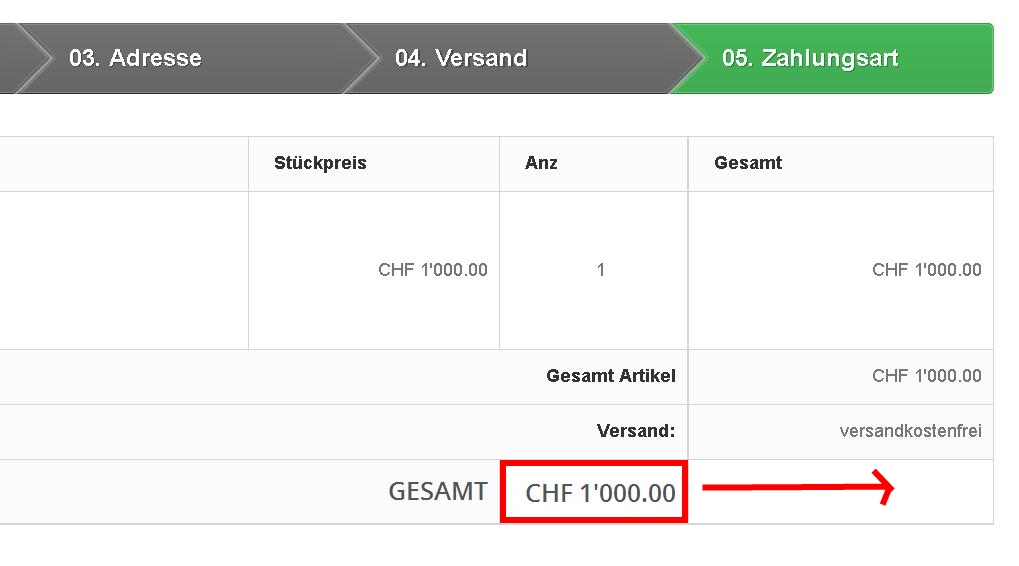The width and height of the screenshot is (1019, 566).
Task: Select the green "05. Zahlungsart" step
Action: click(x=810, y=58)
